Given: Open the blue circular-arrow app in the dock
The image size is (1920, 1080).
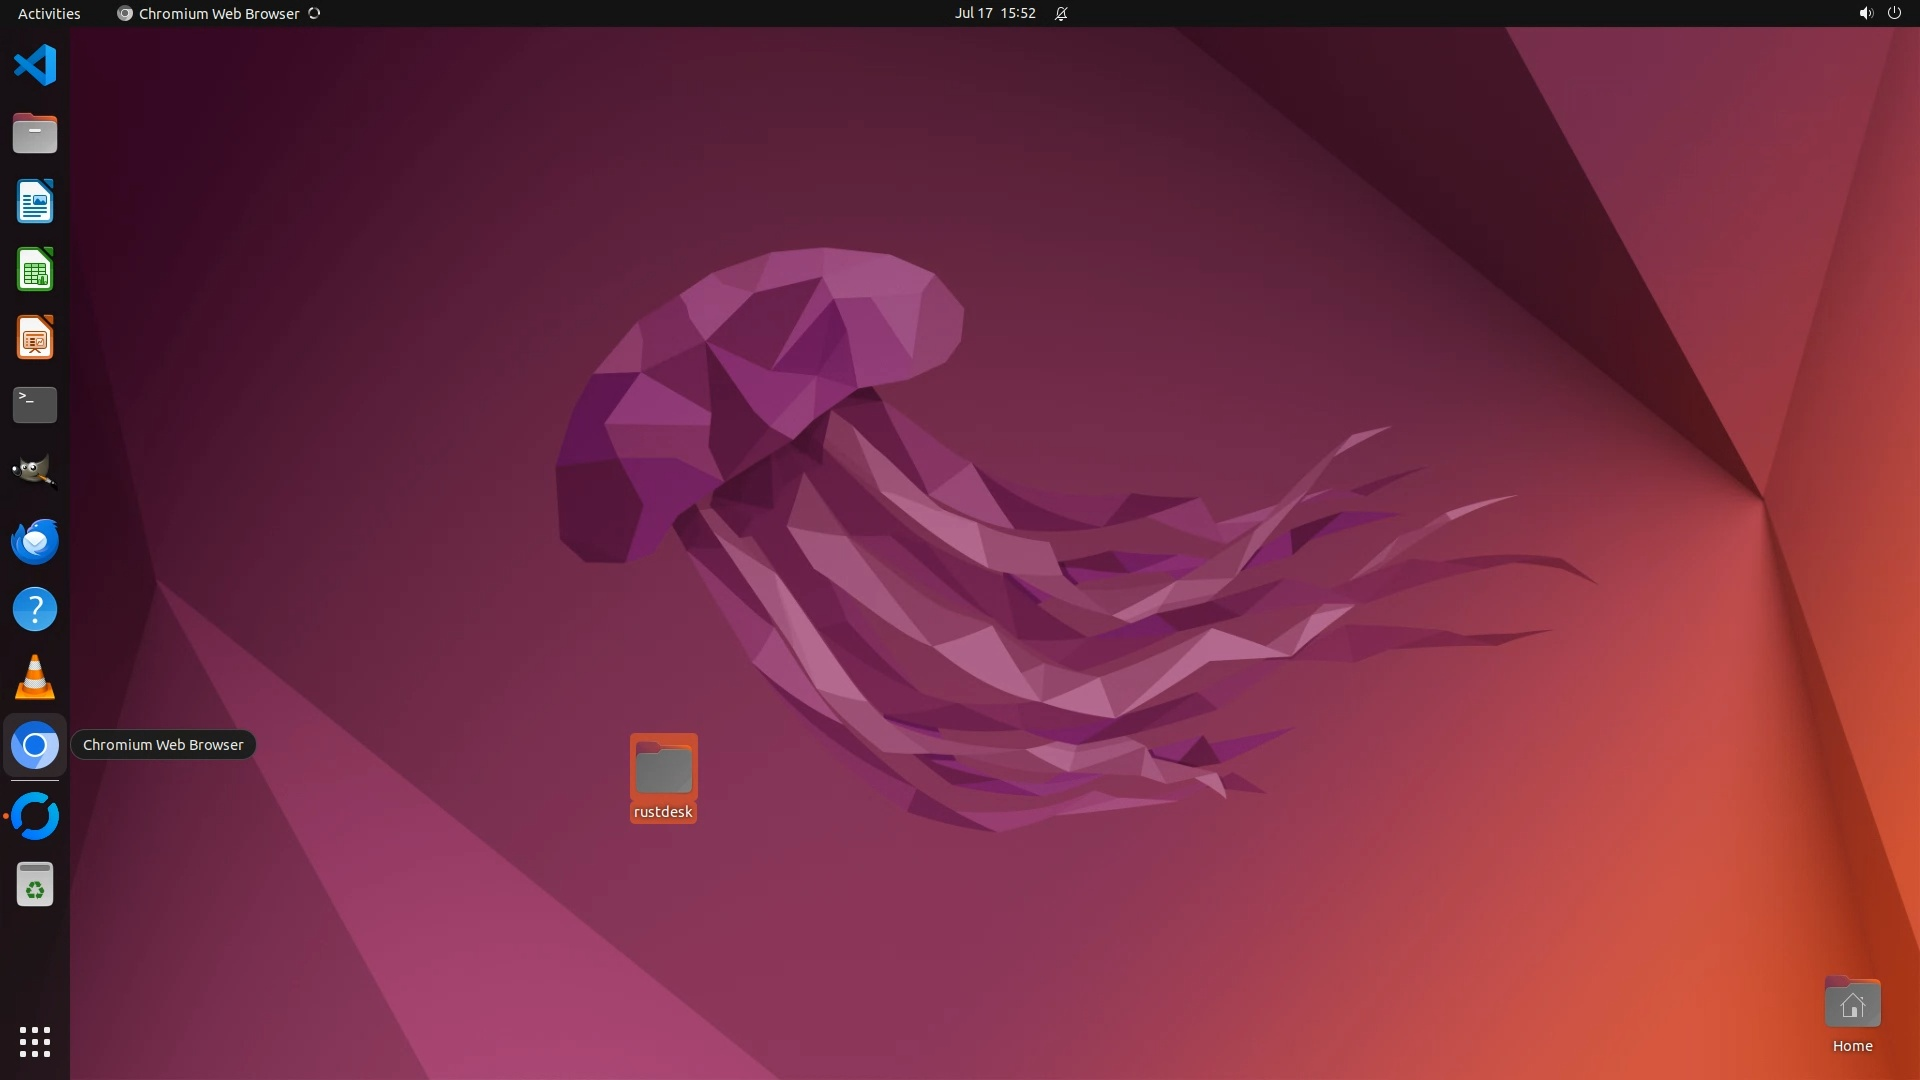Looking at the screenshot, I should [35, 816].
